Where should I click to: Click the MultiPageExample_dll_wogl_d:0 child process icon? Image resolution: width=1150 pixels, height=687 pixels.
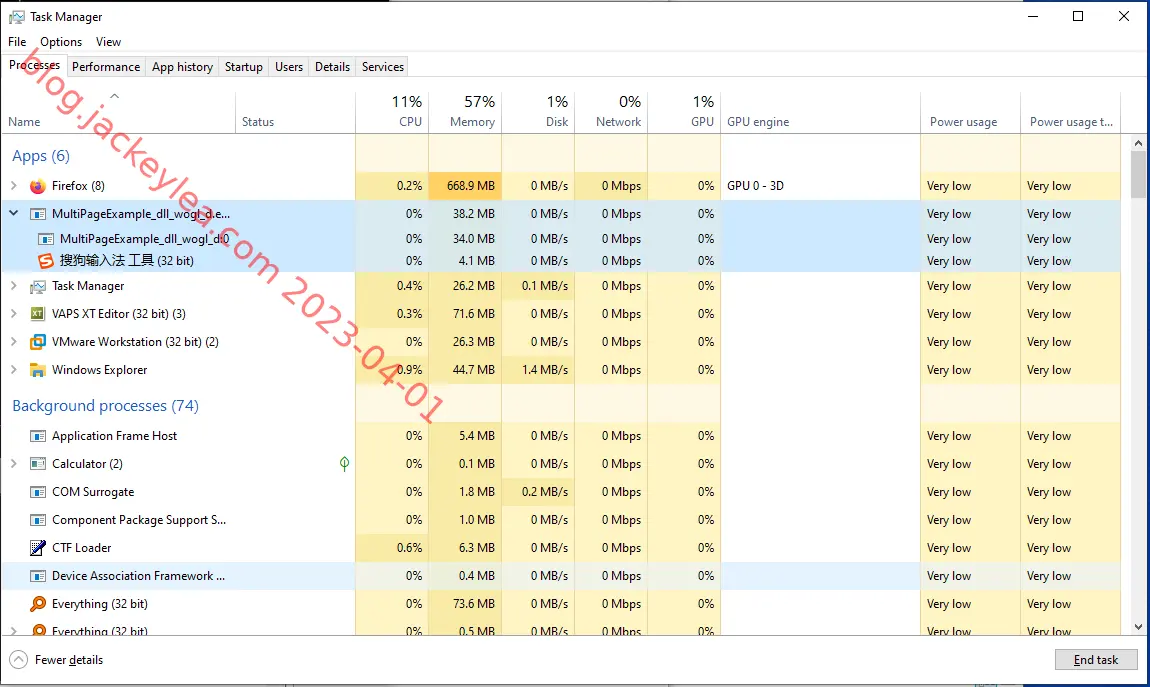point(45,239)
